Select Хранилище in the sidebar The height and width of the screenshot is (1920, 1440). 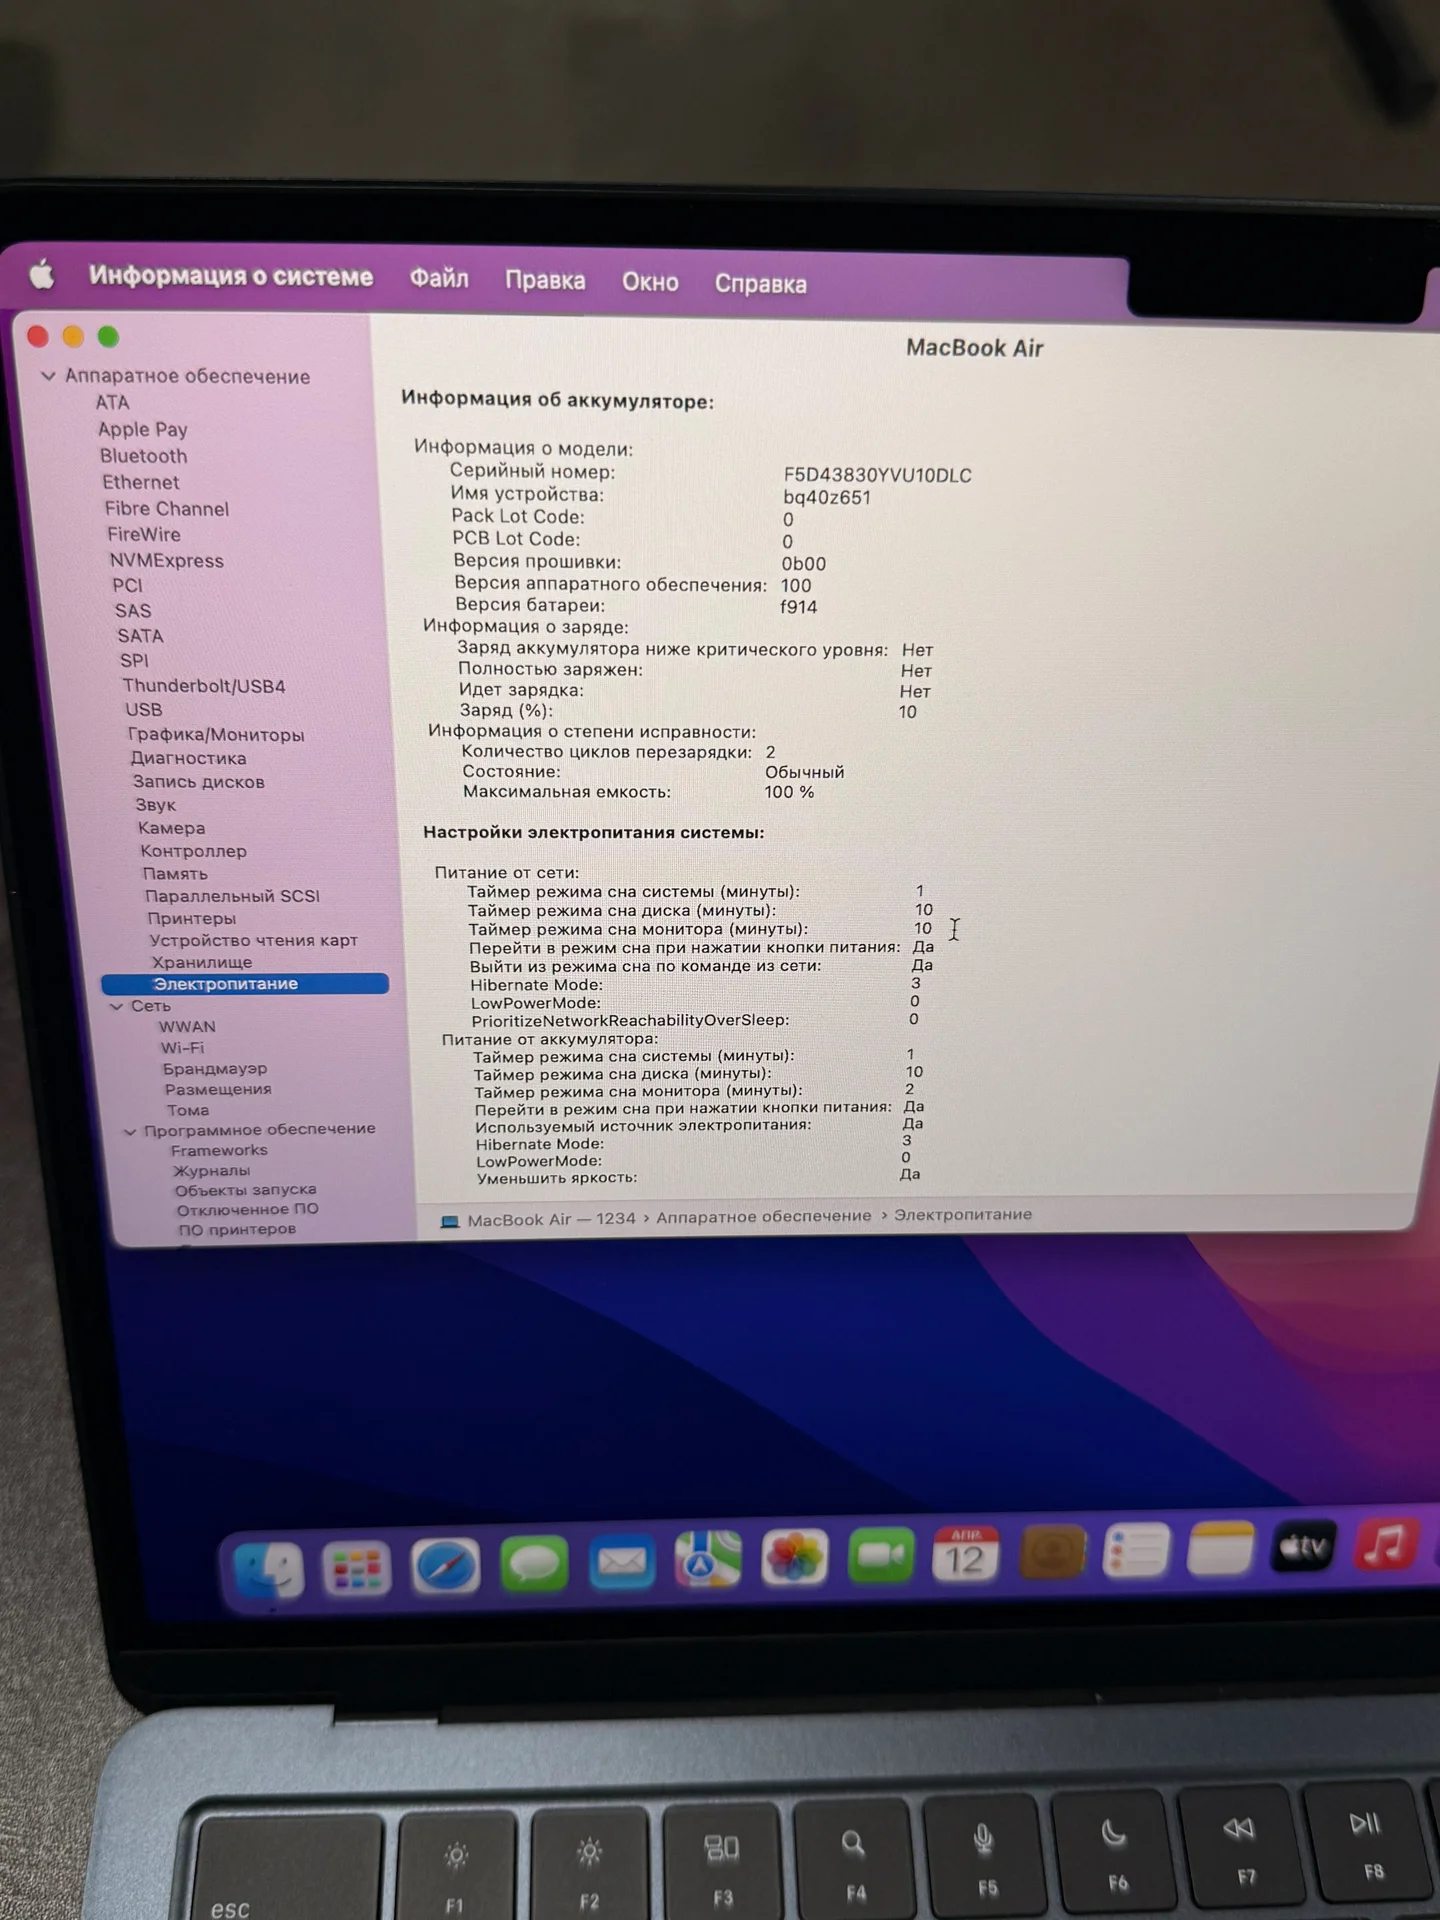tap(202, 963)
